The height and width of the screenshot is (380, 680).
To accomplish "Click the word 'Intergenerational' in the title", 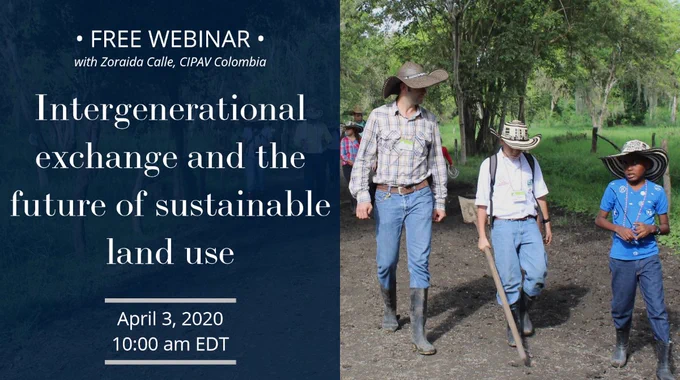I will [x=170, y=111].
